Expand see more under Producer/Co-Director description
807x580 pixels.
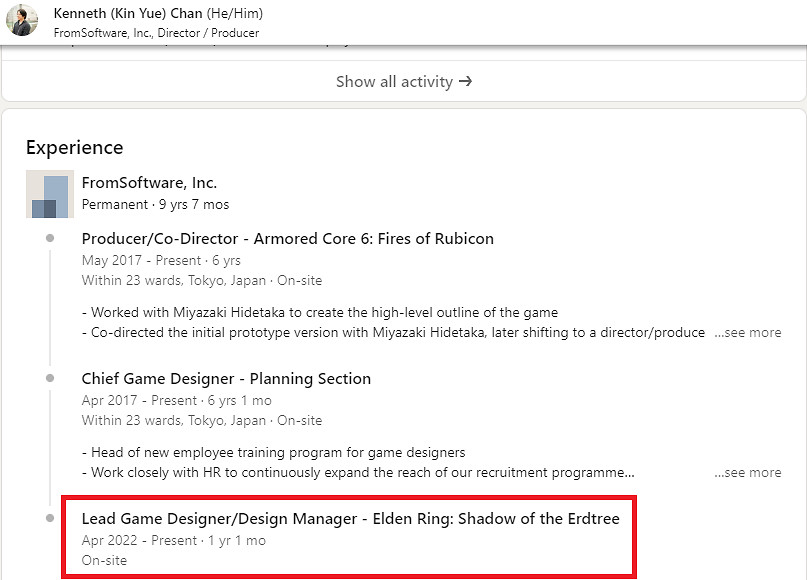[747, 332]
